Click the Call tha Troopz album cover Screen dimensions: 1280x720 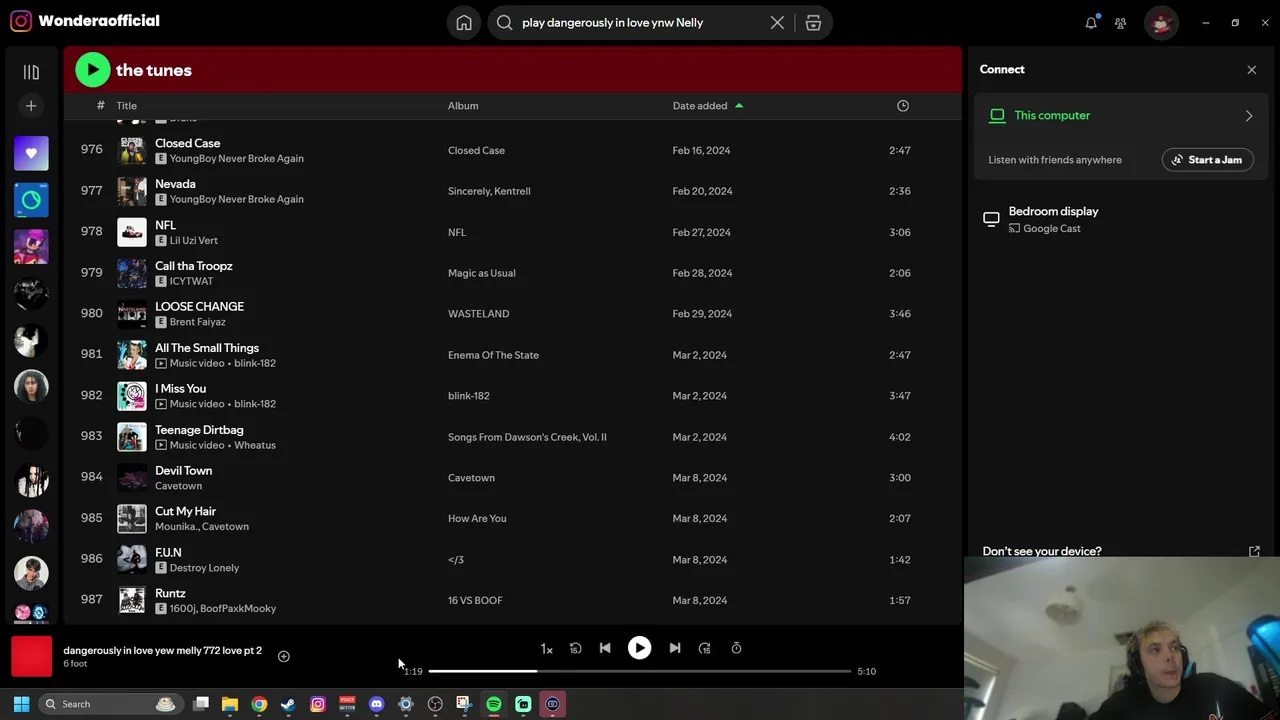pyautogui.click(x=132, y=273)
